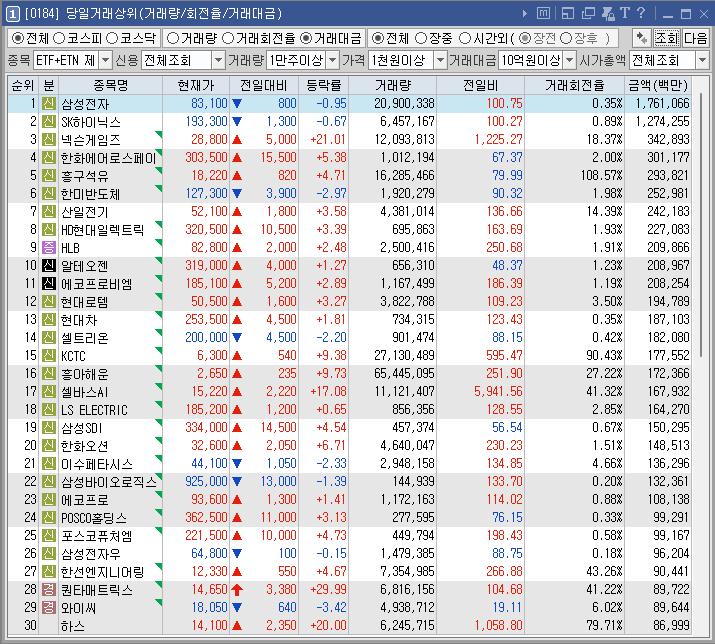Click the green badge for 넥슨게임즈
Viewport: 715px width, 644px height.
coord(49,140)
